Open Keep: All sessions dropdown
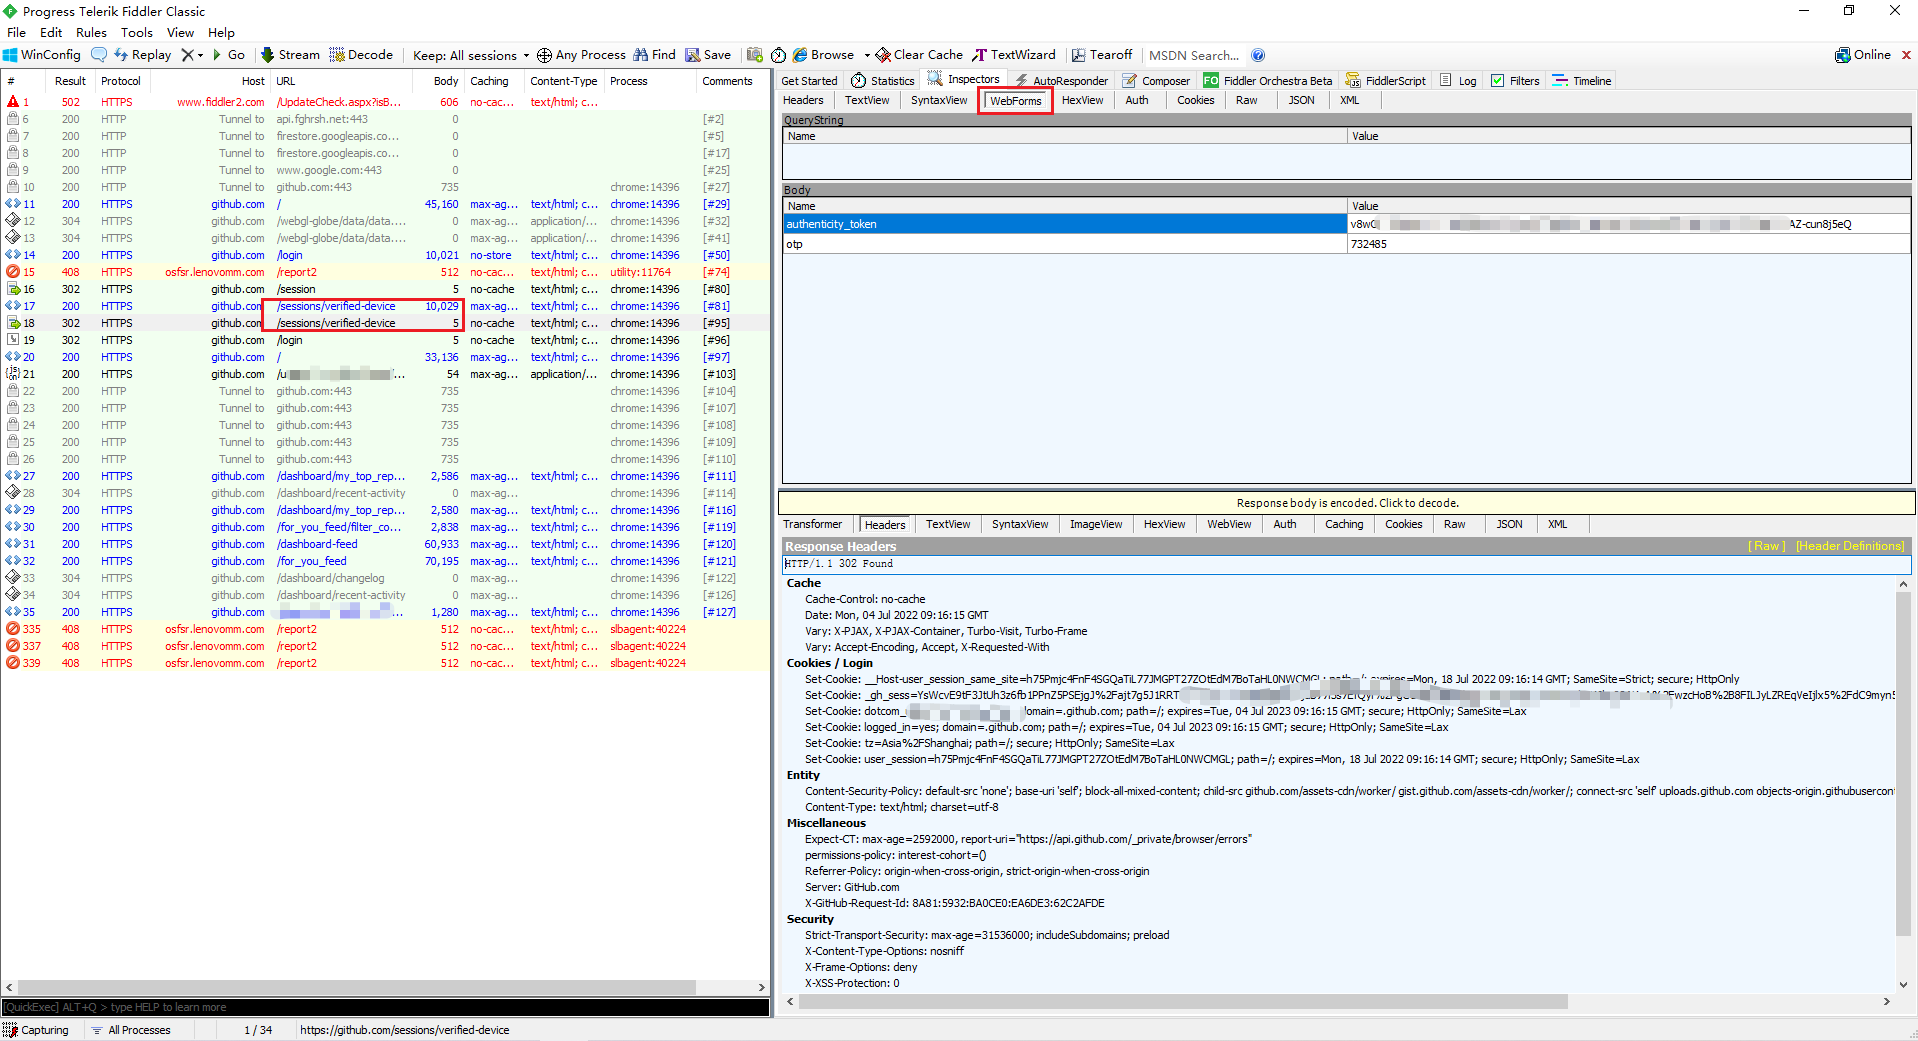Image resolution: width=1918 pixels, height=1041 pixels. pos(471,55)
